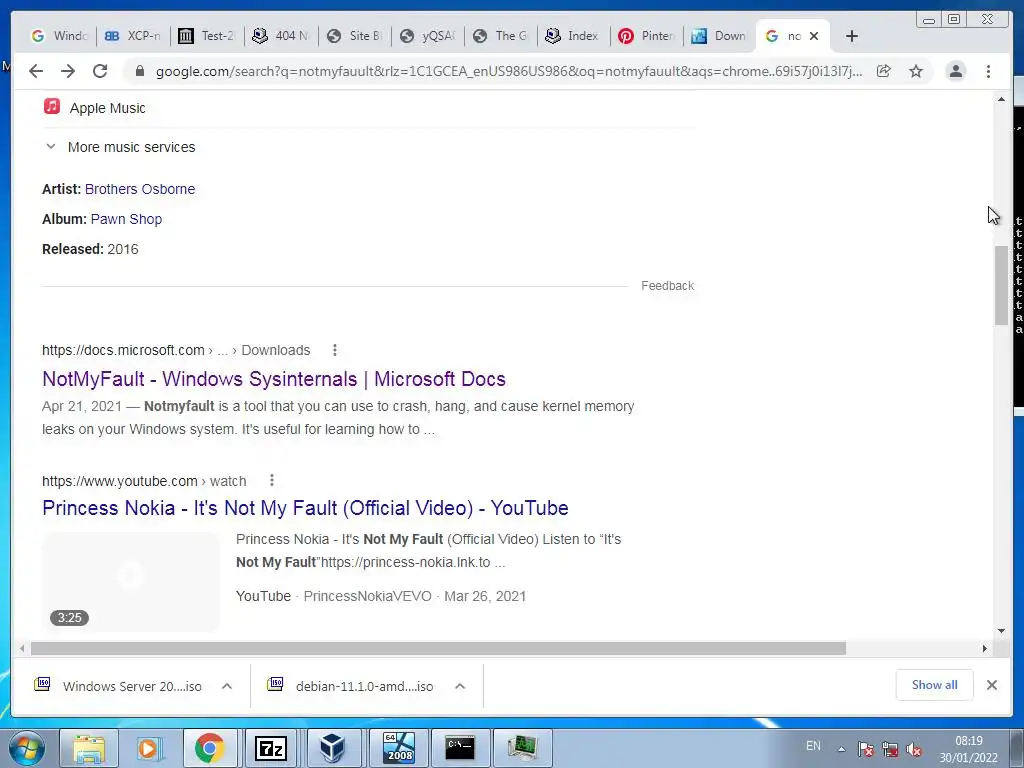1024x768 pixels.
Task: Switch to the The G tab
Action: 501,36
